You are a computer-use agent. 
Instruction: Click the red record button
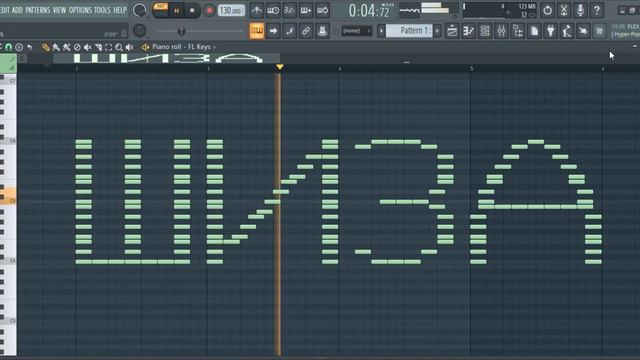pyautogui.click(x=209, y=11)
